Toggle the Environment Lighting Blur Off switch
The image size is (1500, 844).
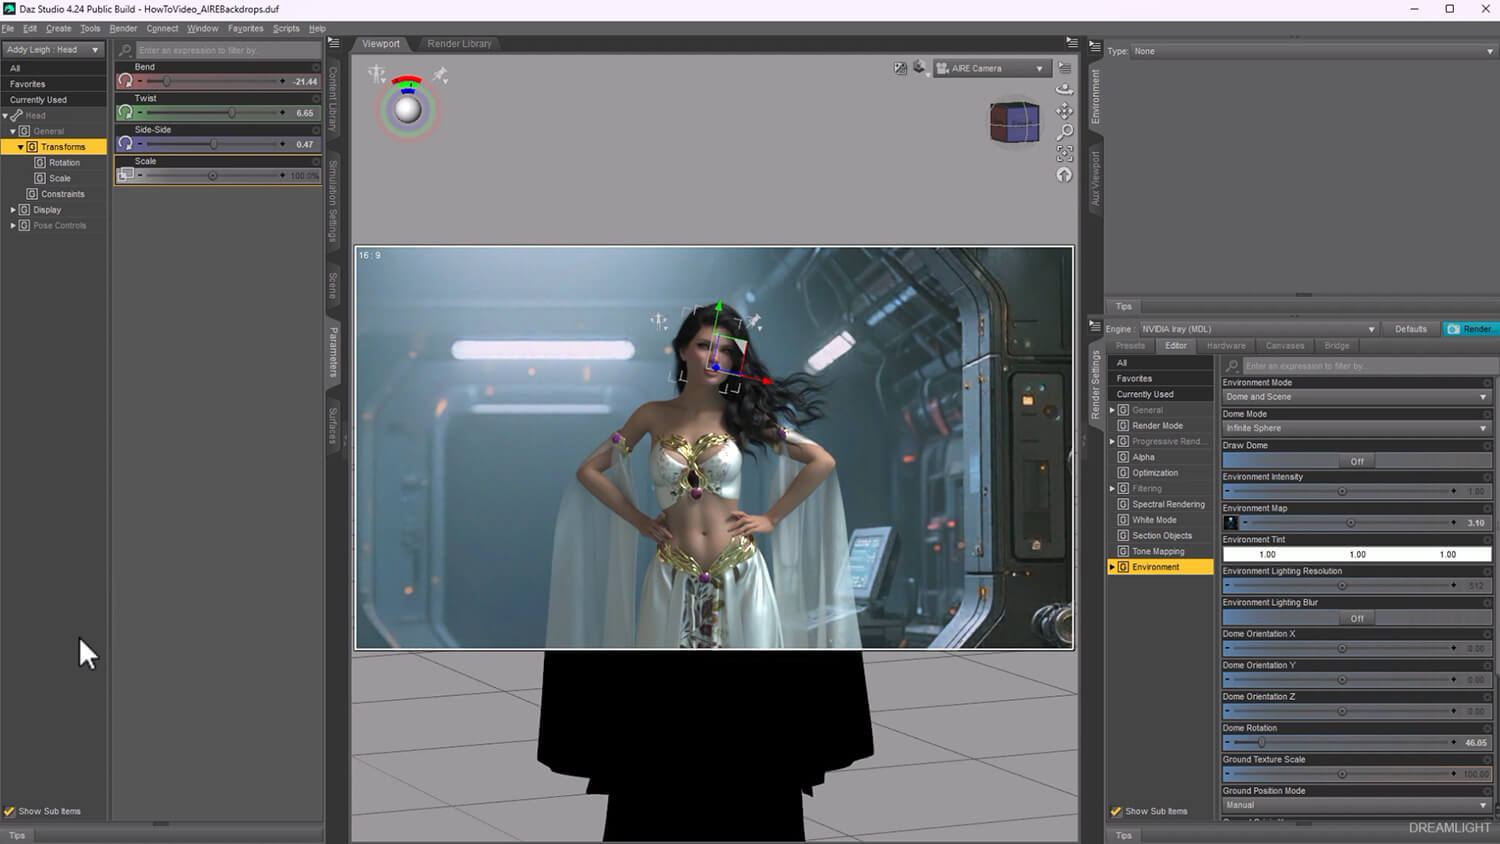click(1357, 618)
